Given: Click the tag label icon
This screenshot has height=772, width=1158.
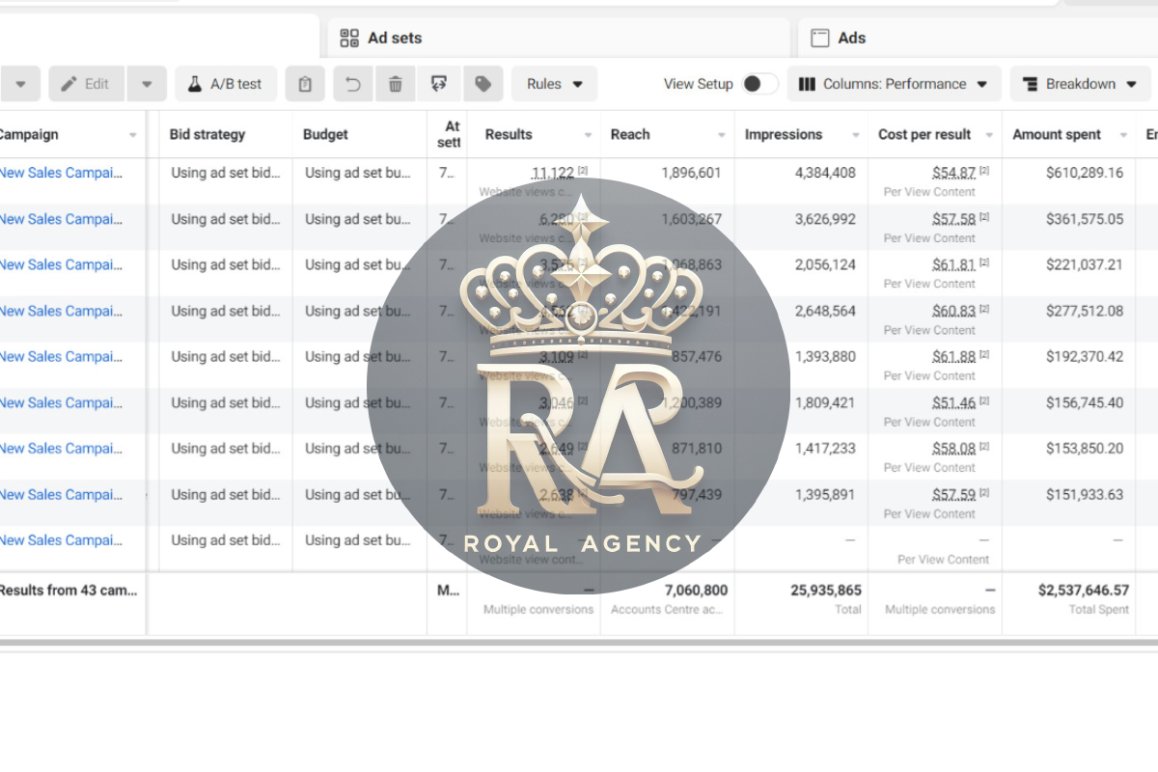Looking at the screenshot, I should point(483,84).
